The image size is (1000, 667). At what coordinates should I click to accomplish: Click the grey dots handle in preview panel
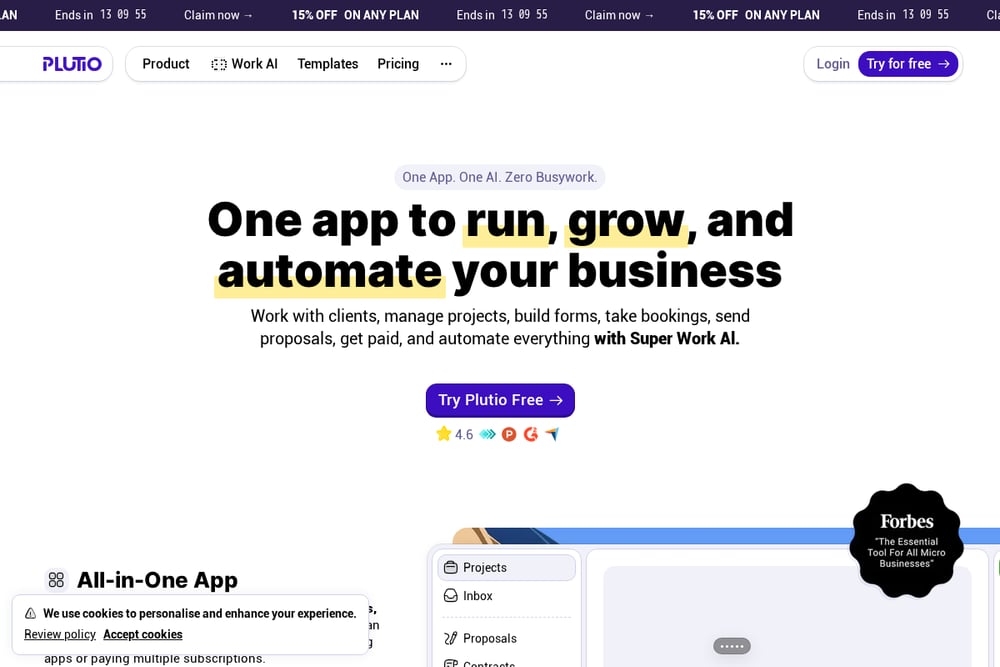[x=732, y=646]
